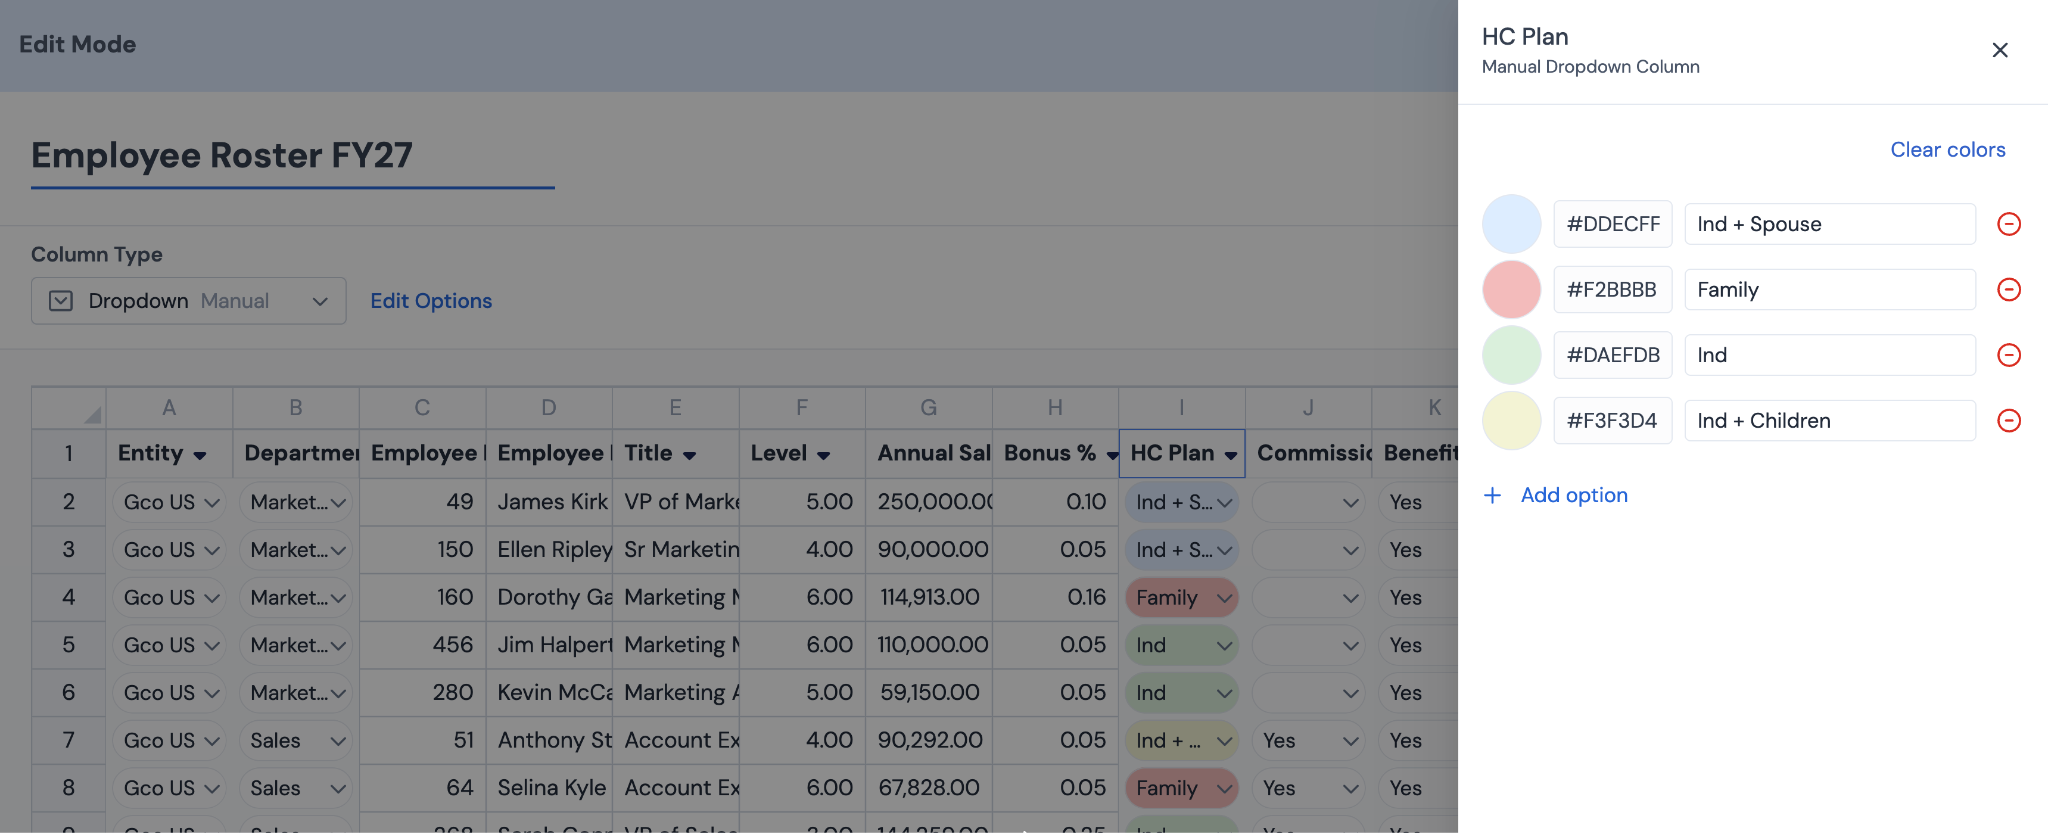2048x833 pixels.
Task: Remove the Ind + Children option
Action: click(x=2009, y=421)
